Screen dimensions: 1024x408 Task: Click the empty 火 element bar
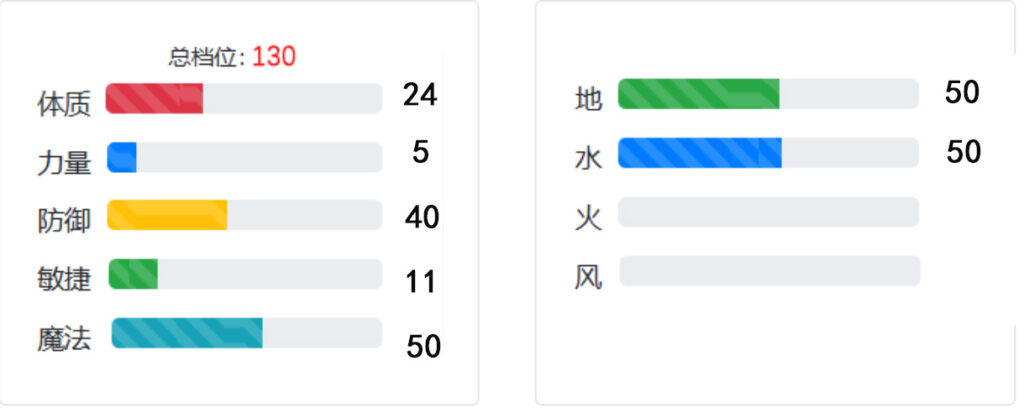[x=768, y=212]
